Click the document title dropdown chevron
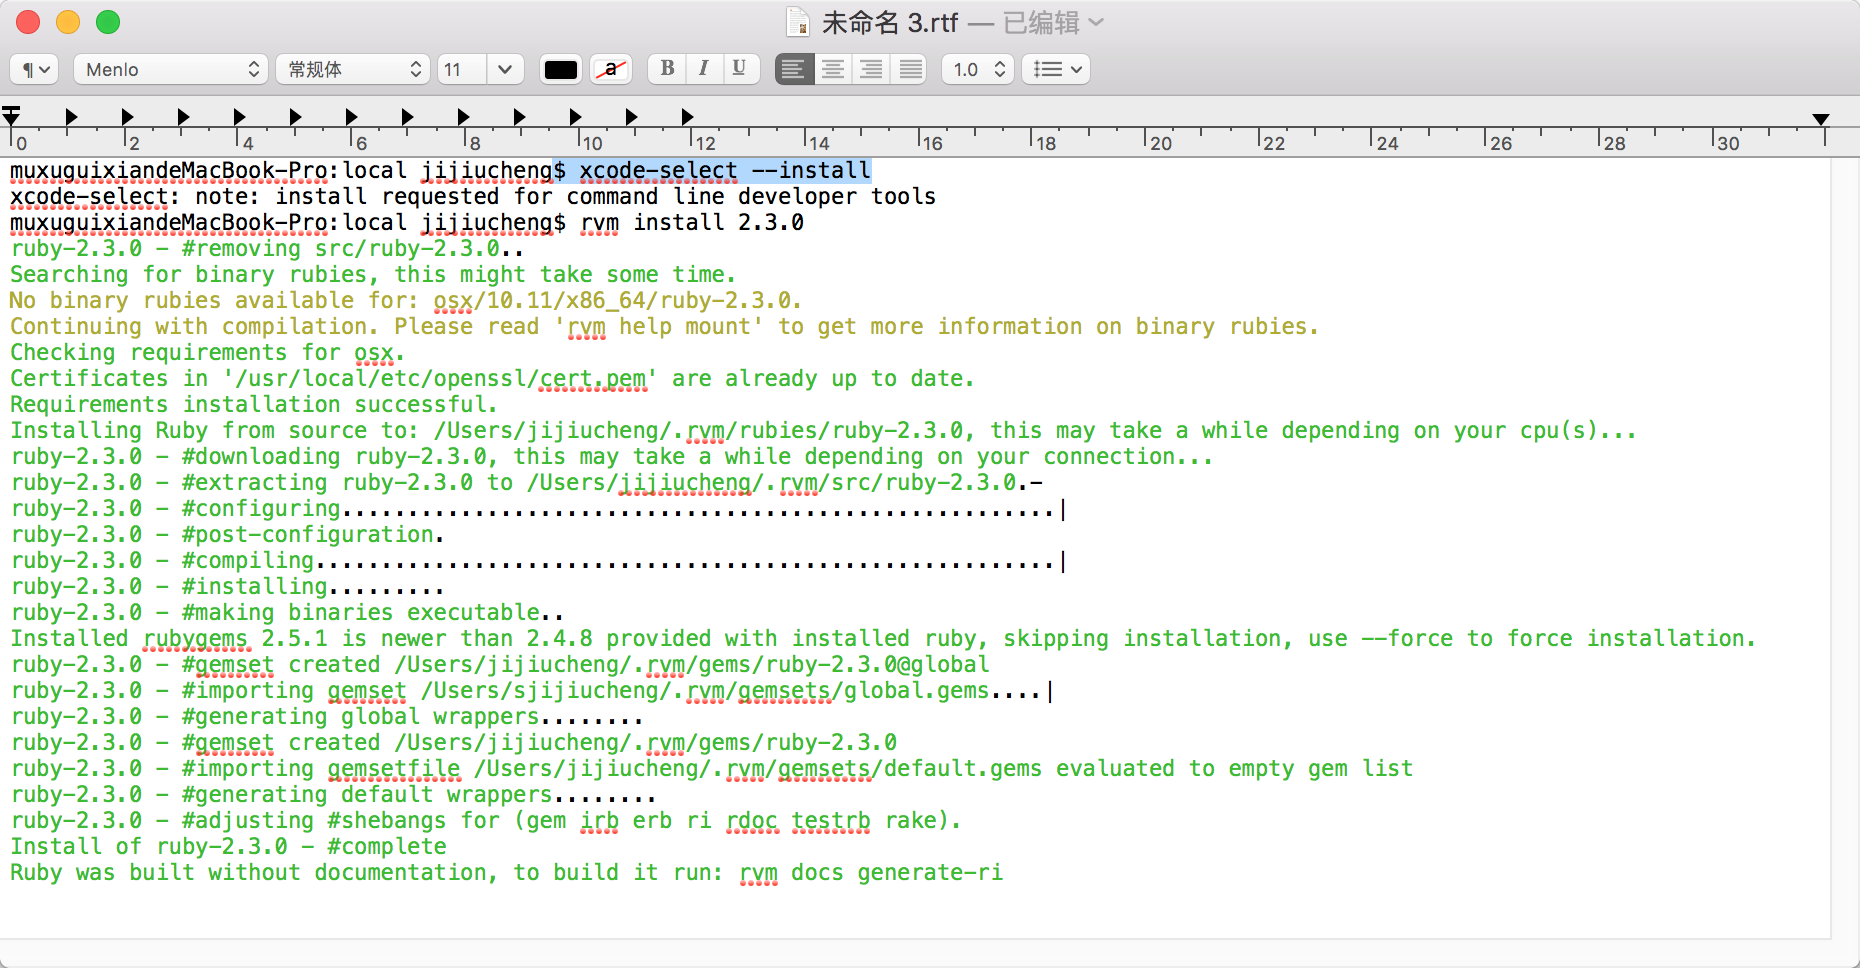This screenshot has width=1860, height=968. [x=1096, y=22]
